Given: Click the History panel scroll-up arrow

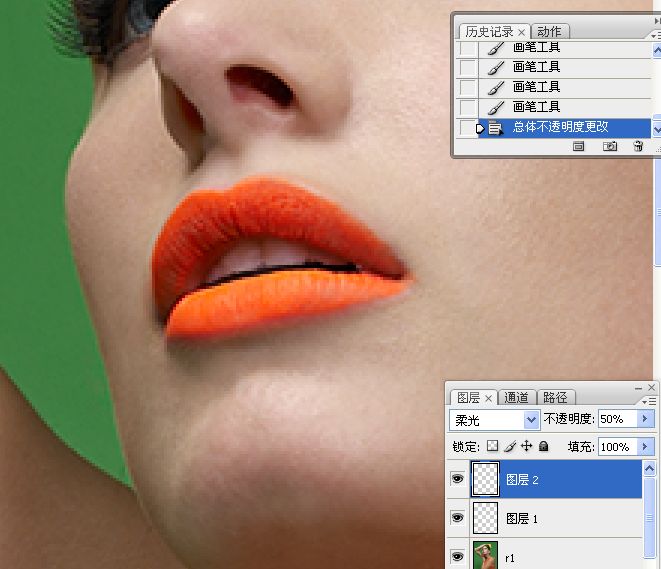Looking at the screenshot, I should pos(657,51).
